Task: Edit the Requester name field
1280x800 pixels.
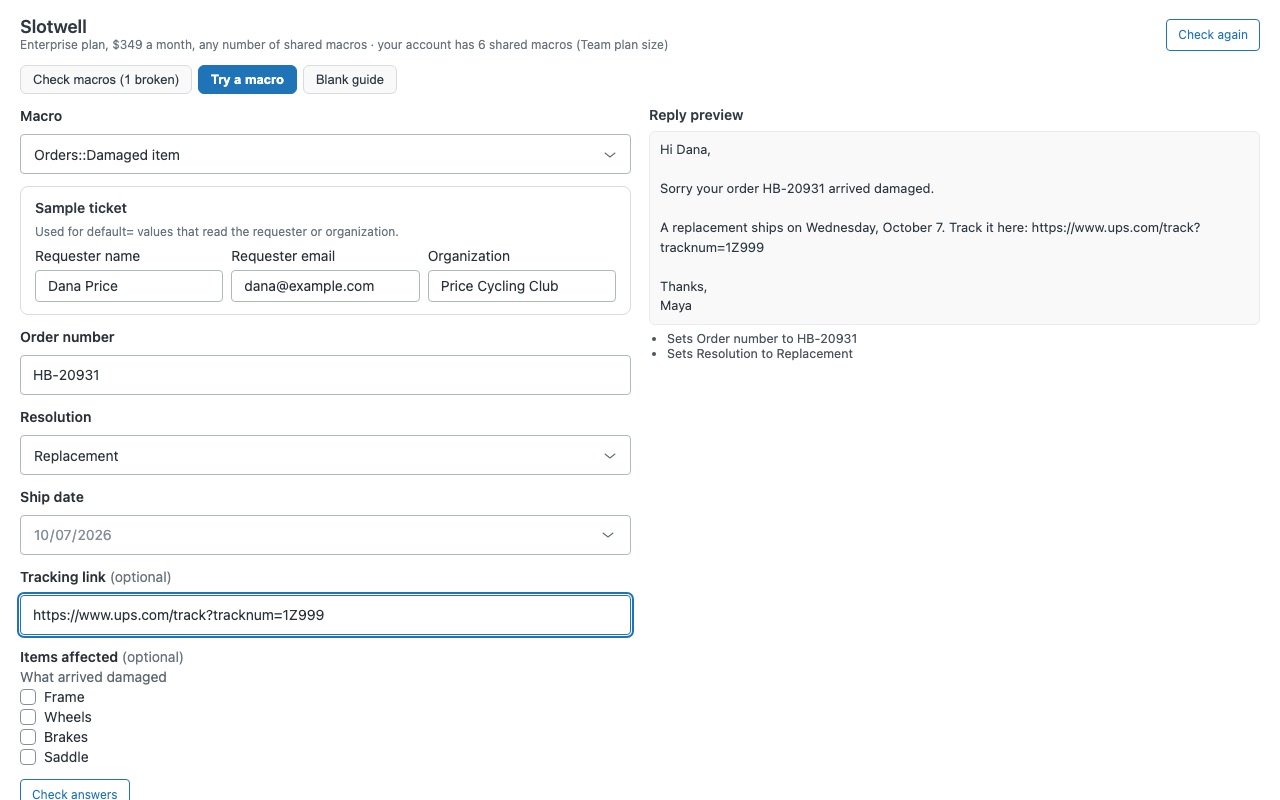Action: pos(129,286)
